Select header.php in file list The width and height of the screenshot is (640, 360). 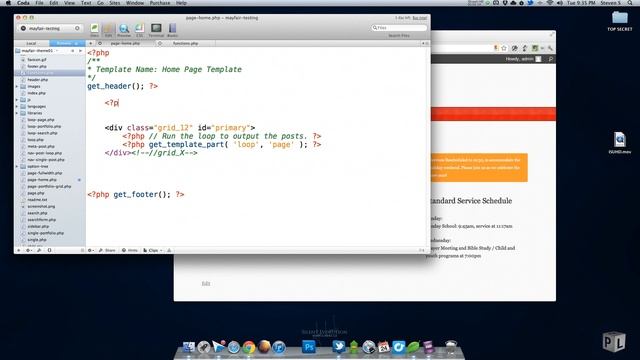coord(38,80)
